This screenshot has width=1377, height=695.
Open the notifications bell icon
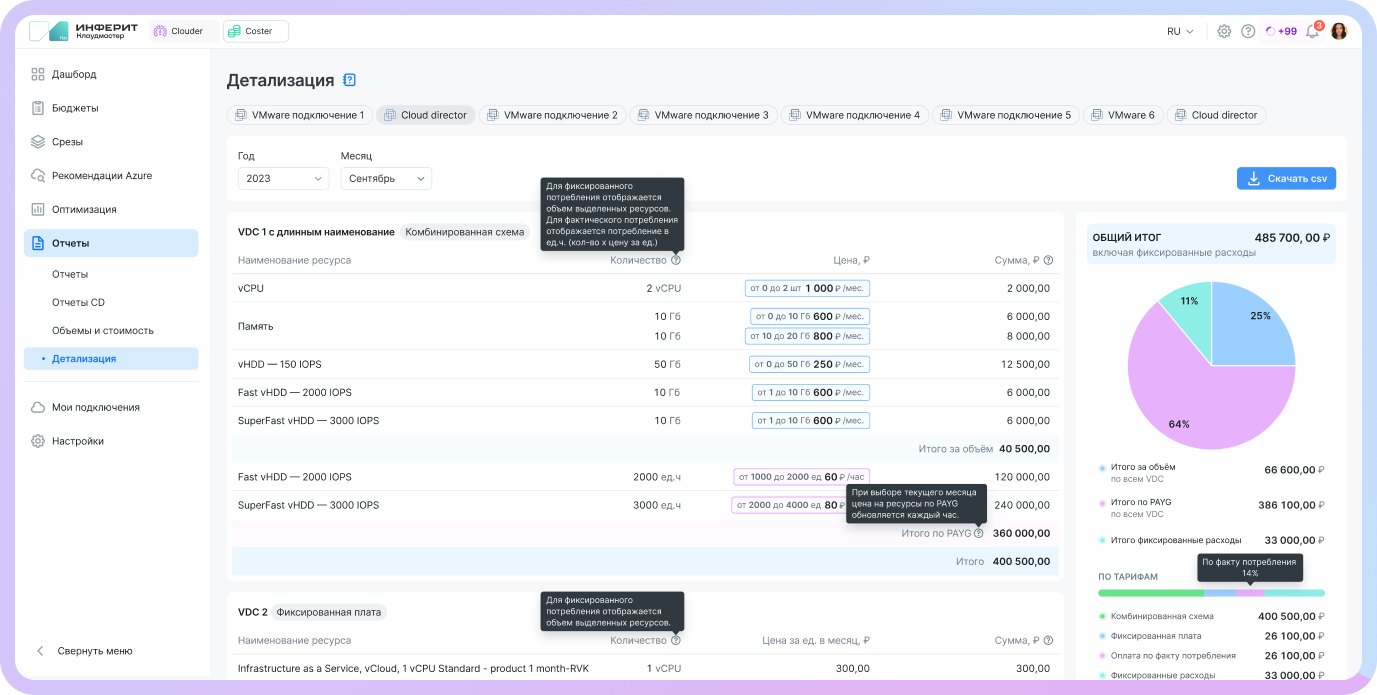(1312, 31)
